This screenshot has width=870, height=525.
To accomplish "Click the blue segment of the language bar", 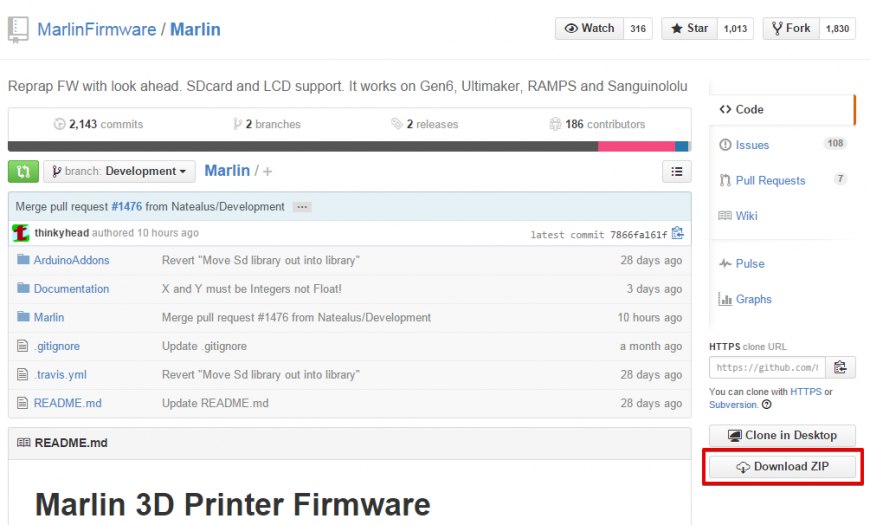I will pos(682,147).
